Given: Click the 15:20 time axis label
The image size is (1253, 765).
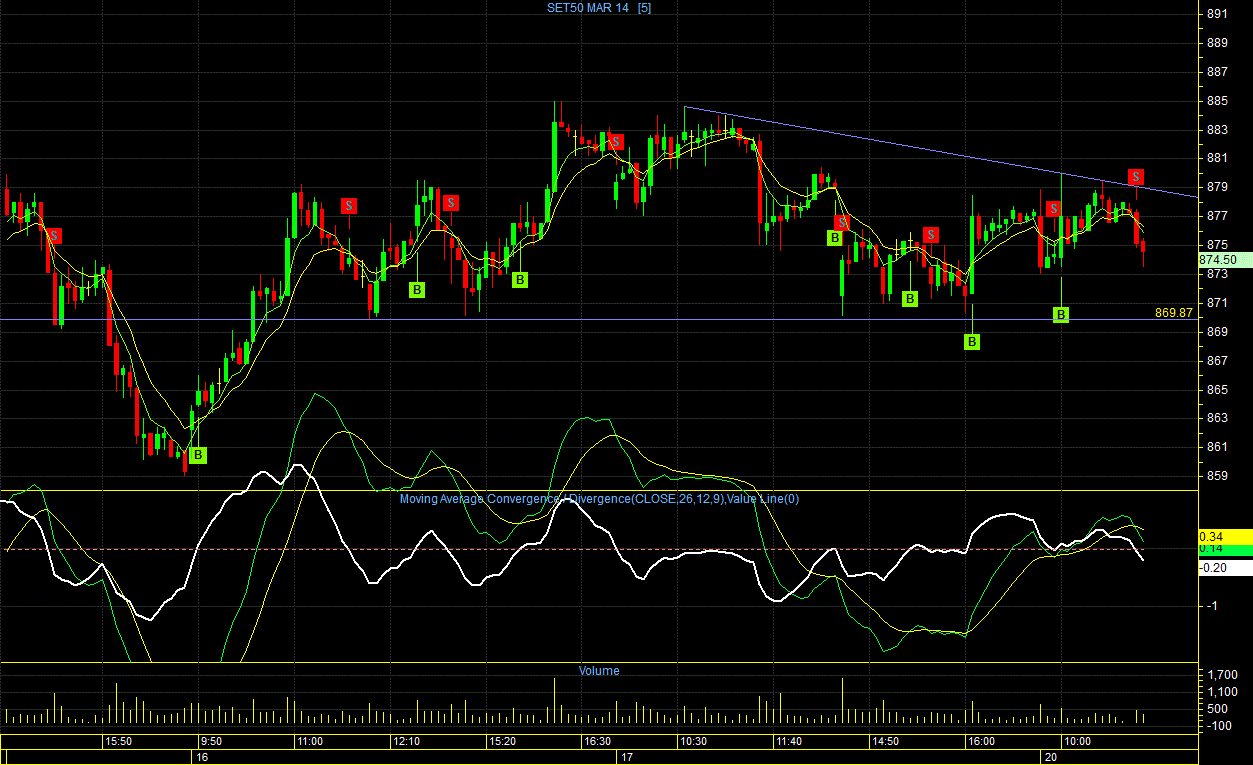Looking at the screenshot, I should coord(502,742).
